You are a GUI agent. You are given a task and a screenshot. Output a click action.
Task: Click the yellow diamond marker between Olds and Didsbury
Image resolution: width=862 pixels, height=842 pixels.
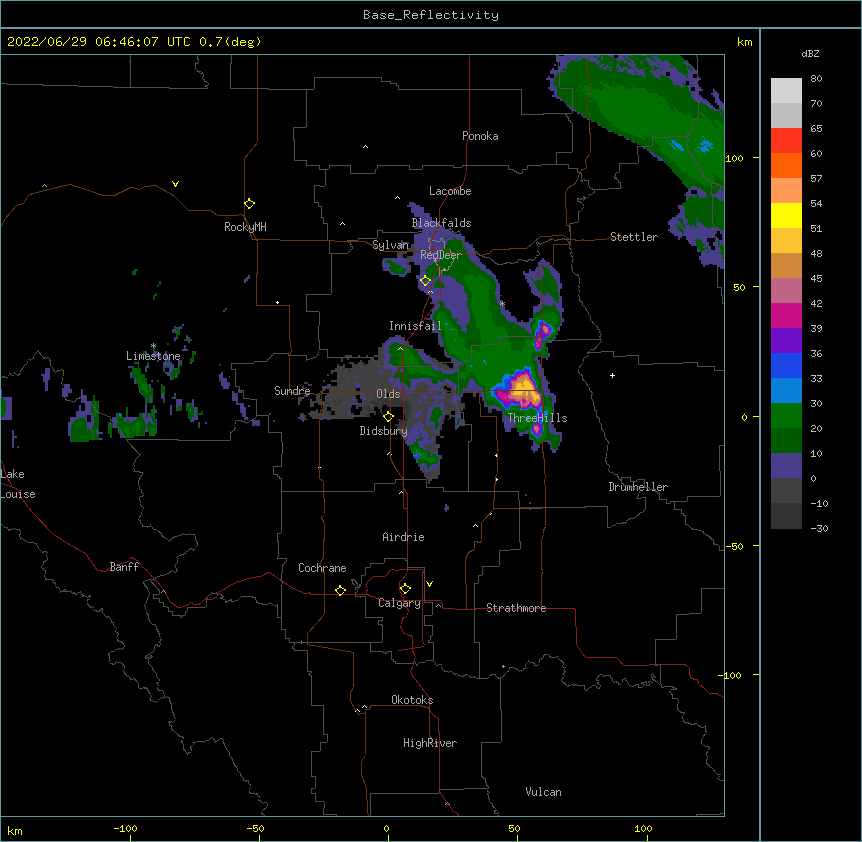pyautogui.click(x=388, y=417)
